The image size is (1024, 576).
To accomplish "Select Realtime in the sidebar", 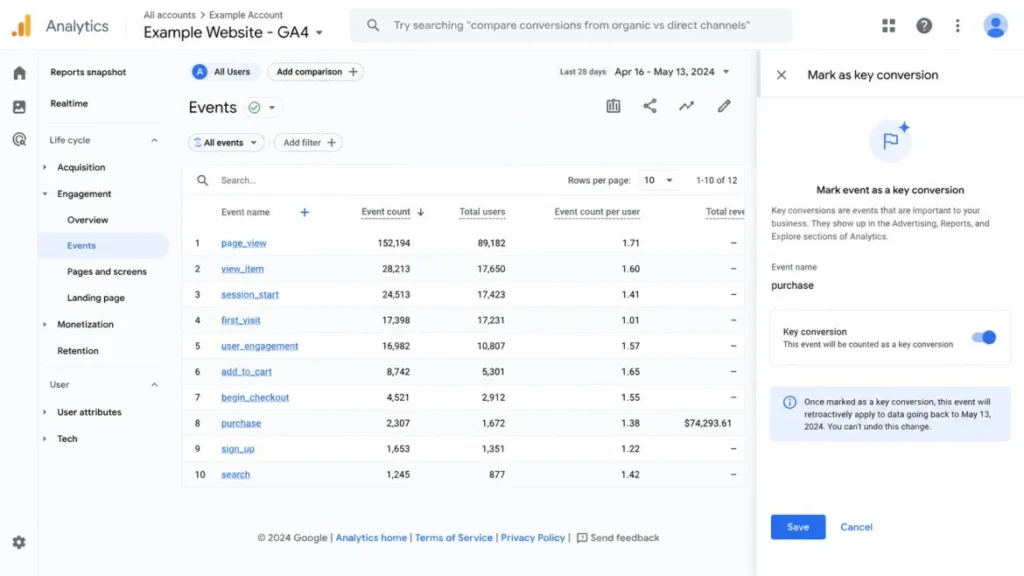I will coord(69,103).
